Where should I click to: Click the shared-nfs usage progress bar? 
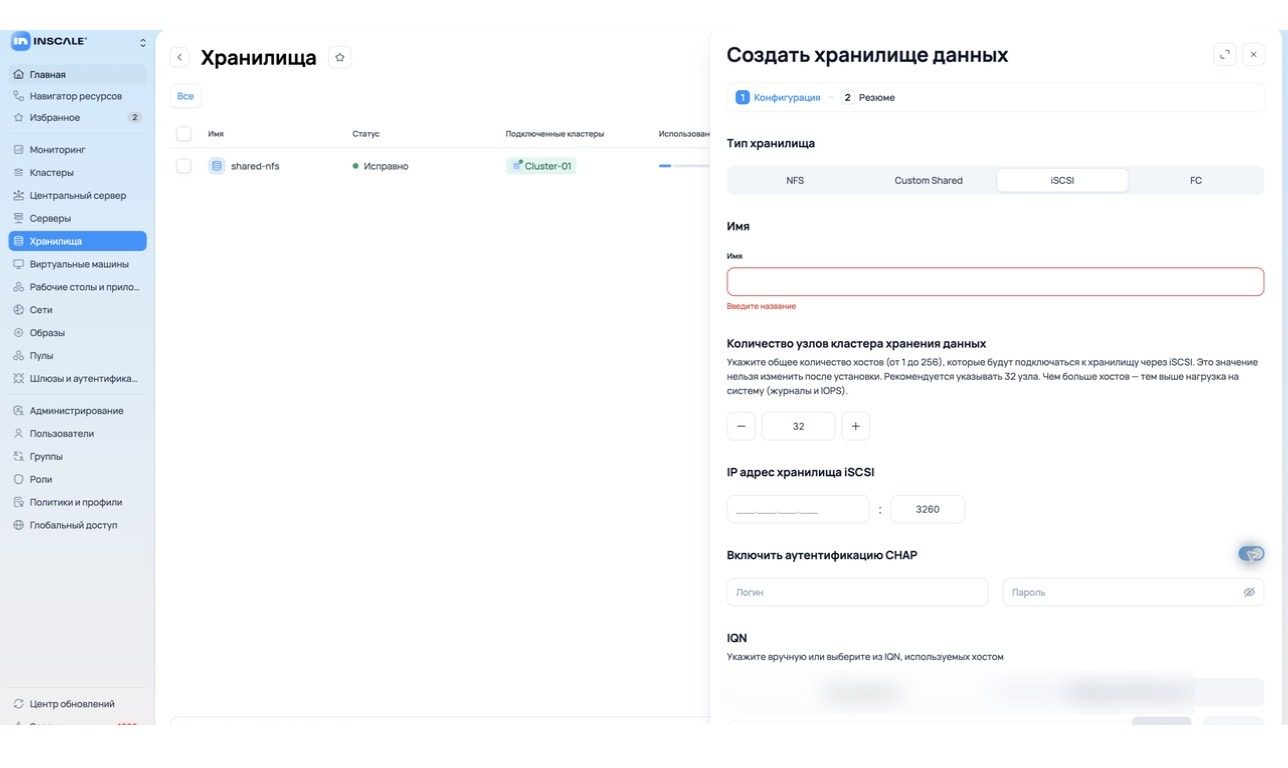tap(683, 166)
